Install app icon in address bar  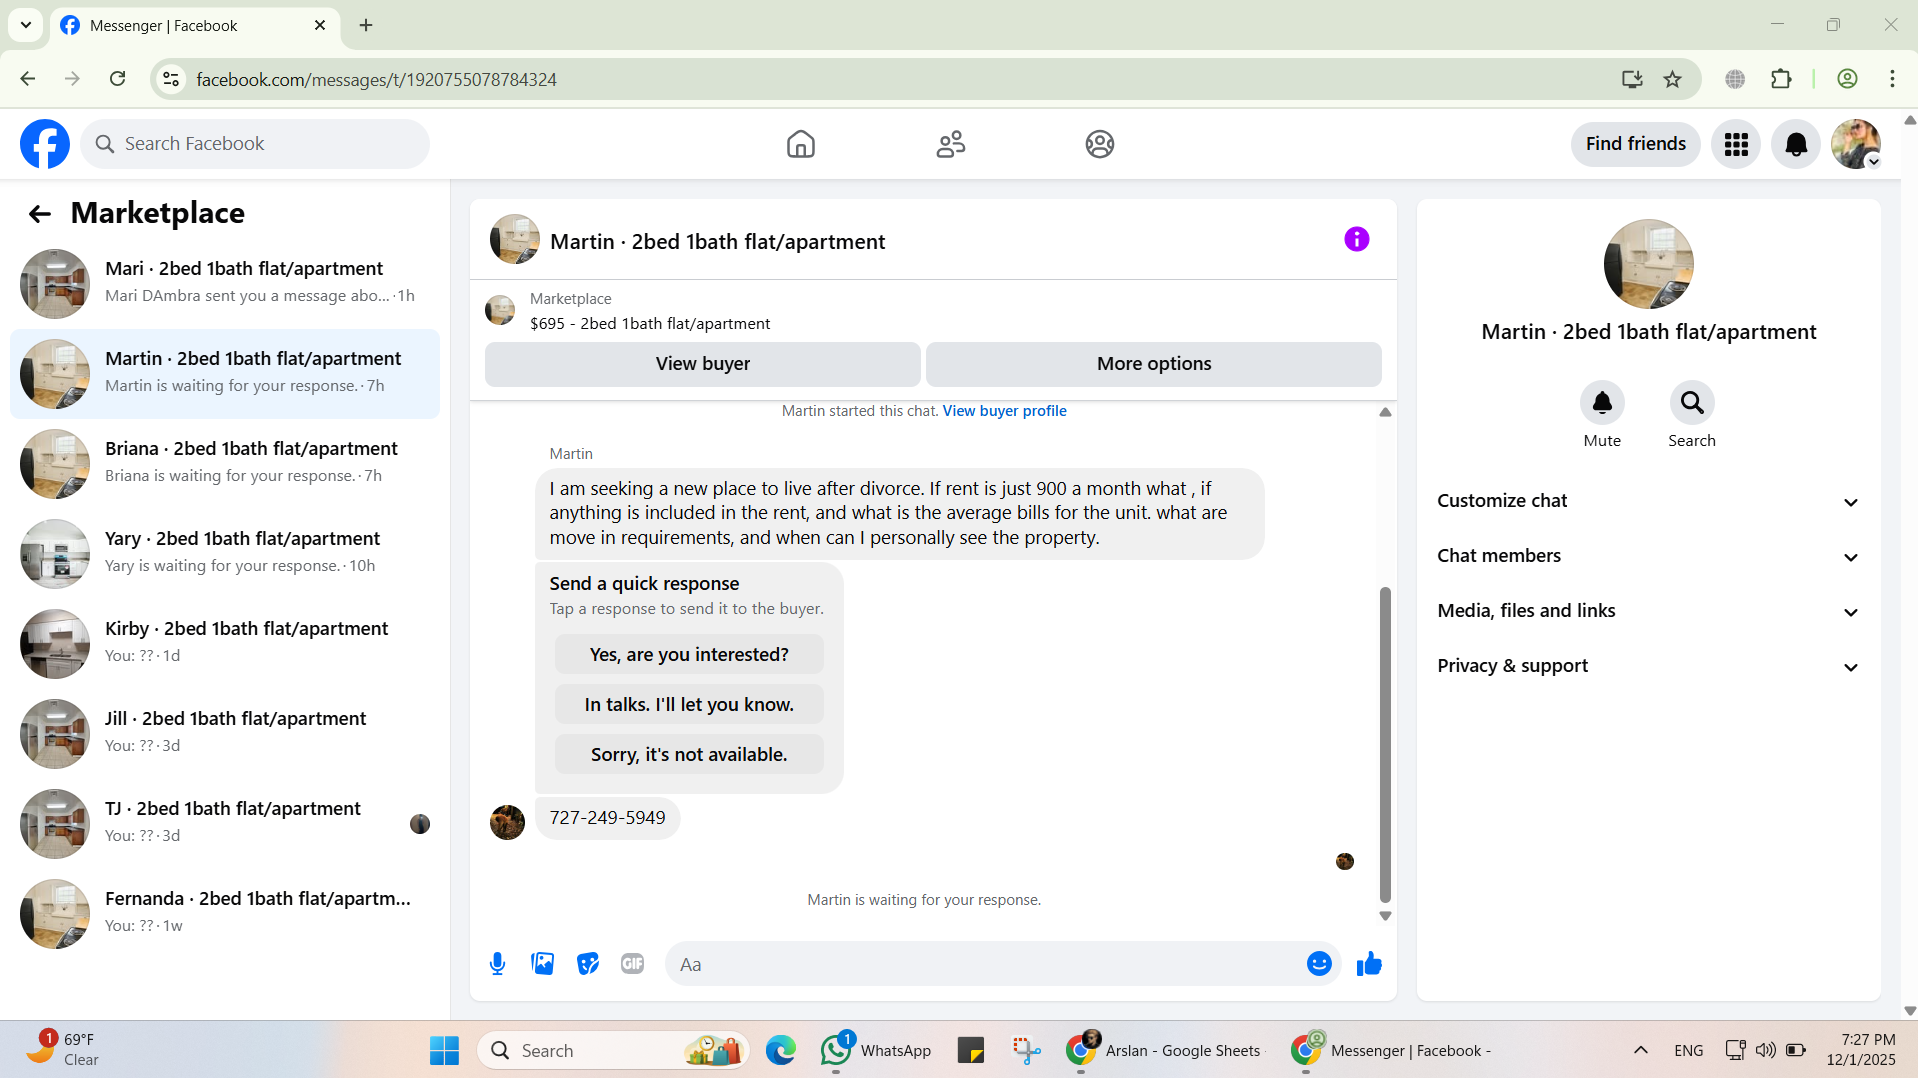(1632, 79)
